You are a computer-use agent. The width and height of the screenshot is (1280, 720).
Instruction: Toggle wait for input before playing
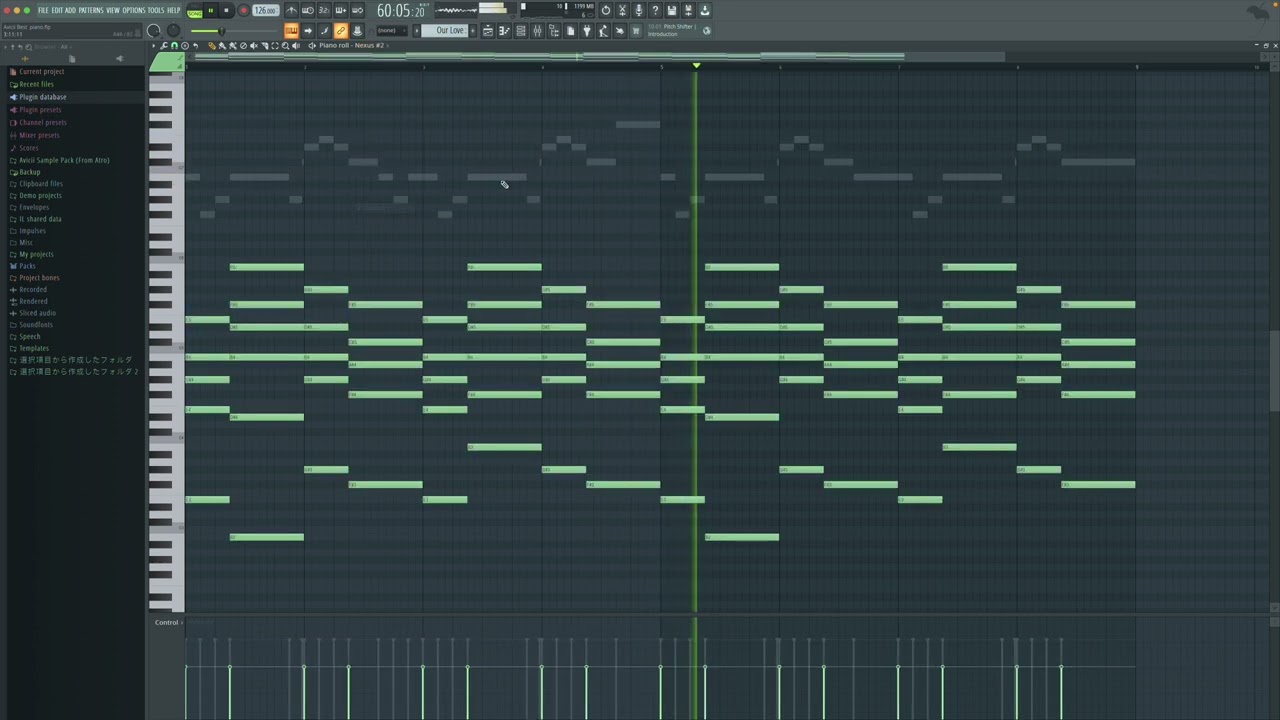click(x=308, y=10)
